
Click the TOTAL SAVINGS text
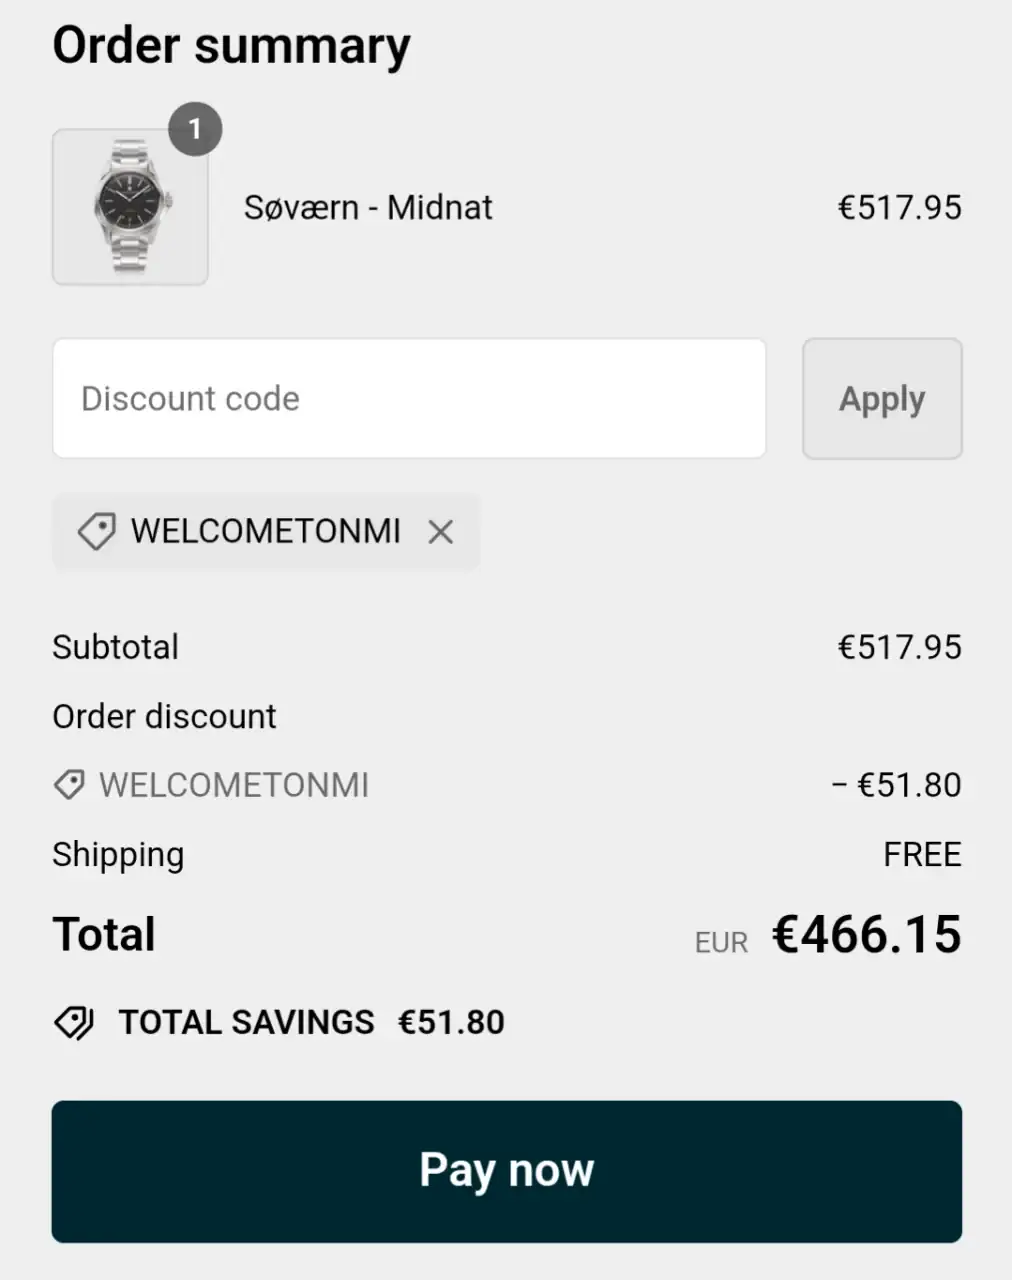point(246,1023)
